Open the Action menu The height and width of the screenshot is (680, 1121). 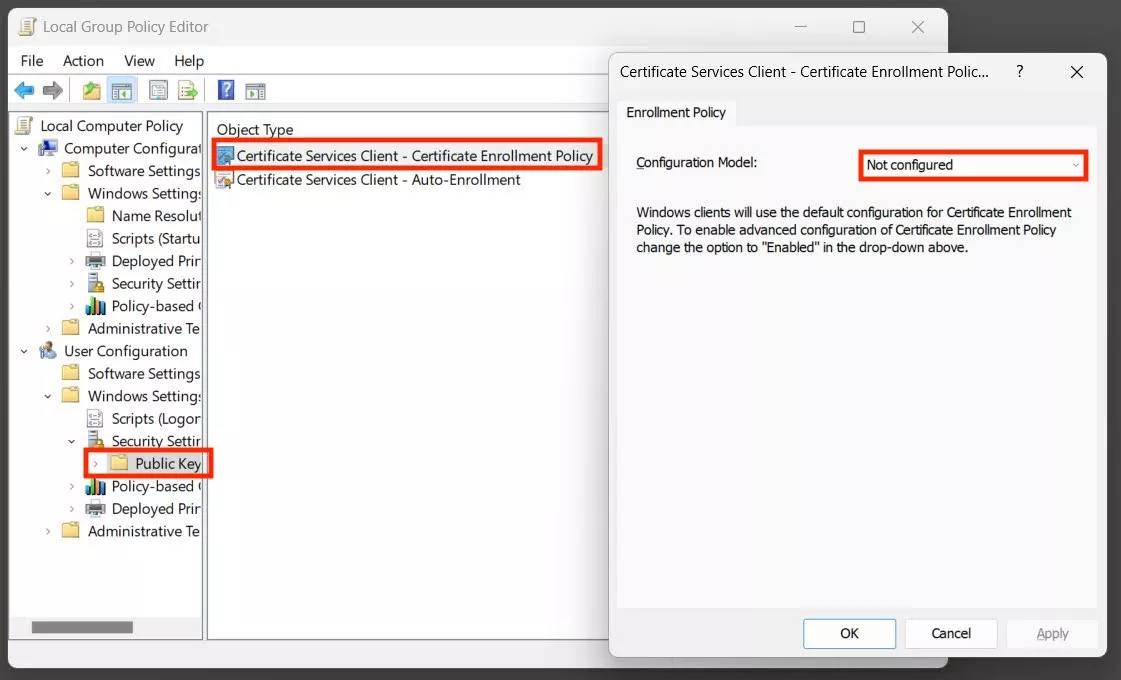83,61
